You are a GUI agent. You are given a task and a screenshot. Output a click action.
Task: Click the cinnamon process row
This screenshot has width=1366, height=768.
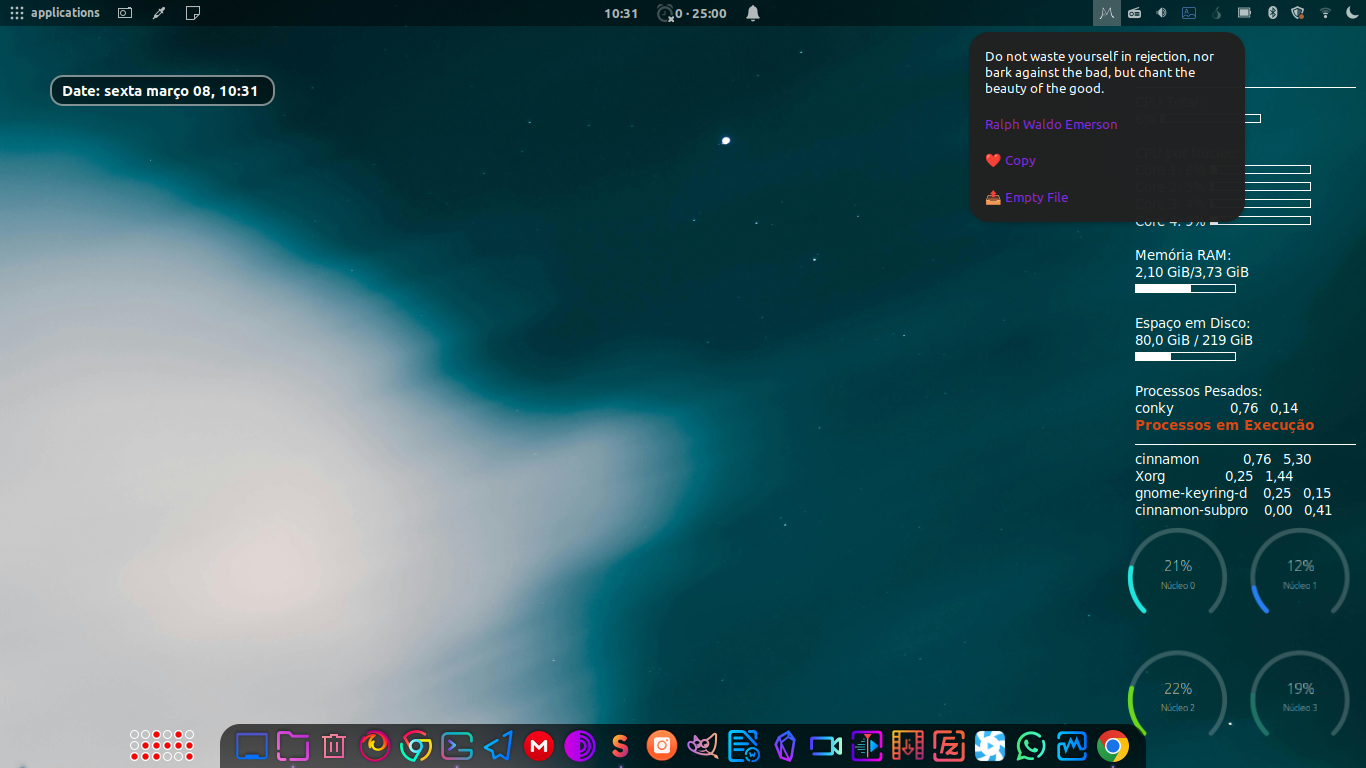click(x=1223, y=459)
